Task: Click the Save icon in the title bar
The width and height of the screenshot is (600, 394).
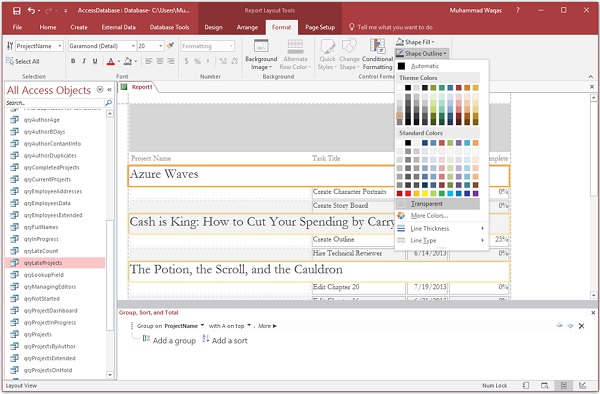Action: [x=17, y=11]
